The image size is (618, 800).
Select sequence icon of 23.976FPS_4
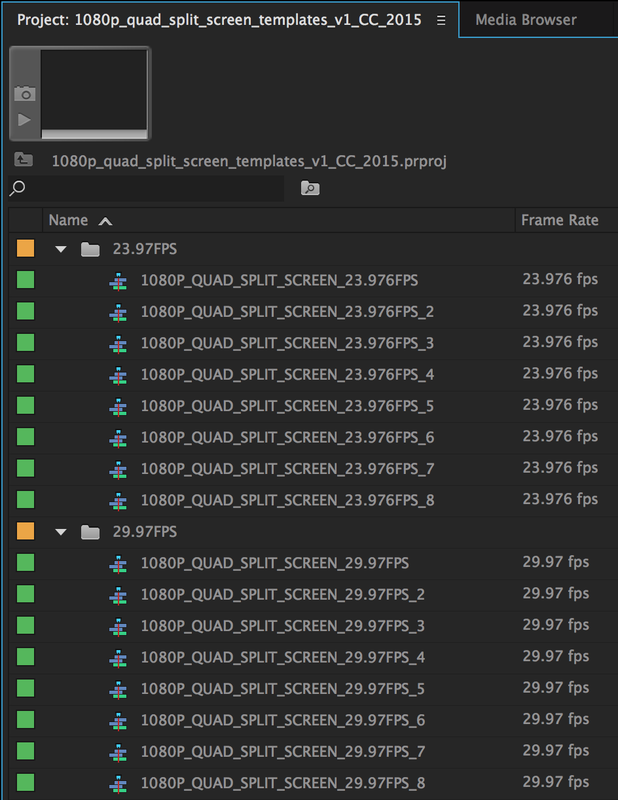pos(118,376)
